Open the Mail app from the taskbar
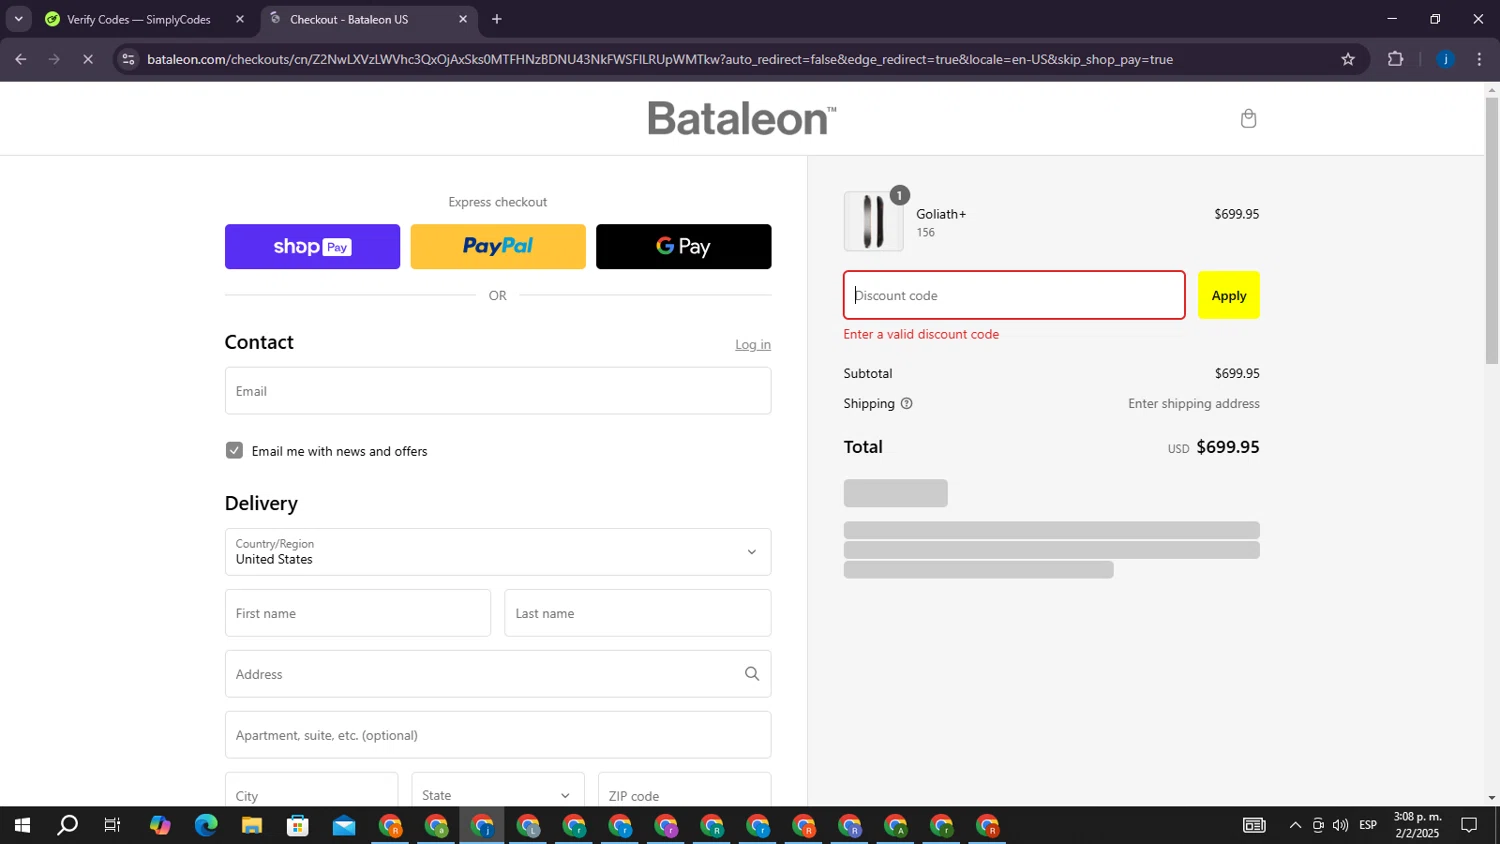 coord(344,826)
